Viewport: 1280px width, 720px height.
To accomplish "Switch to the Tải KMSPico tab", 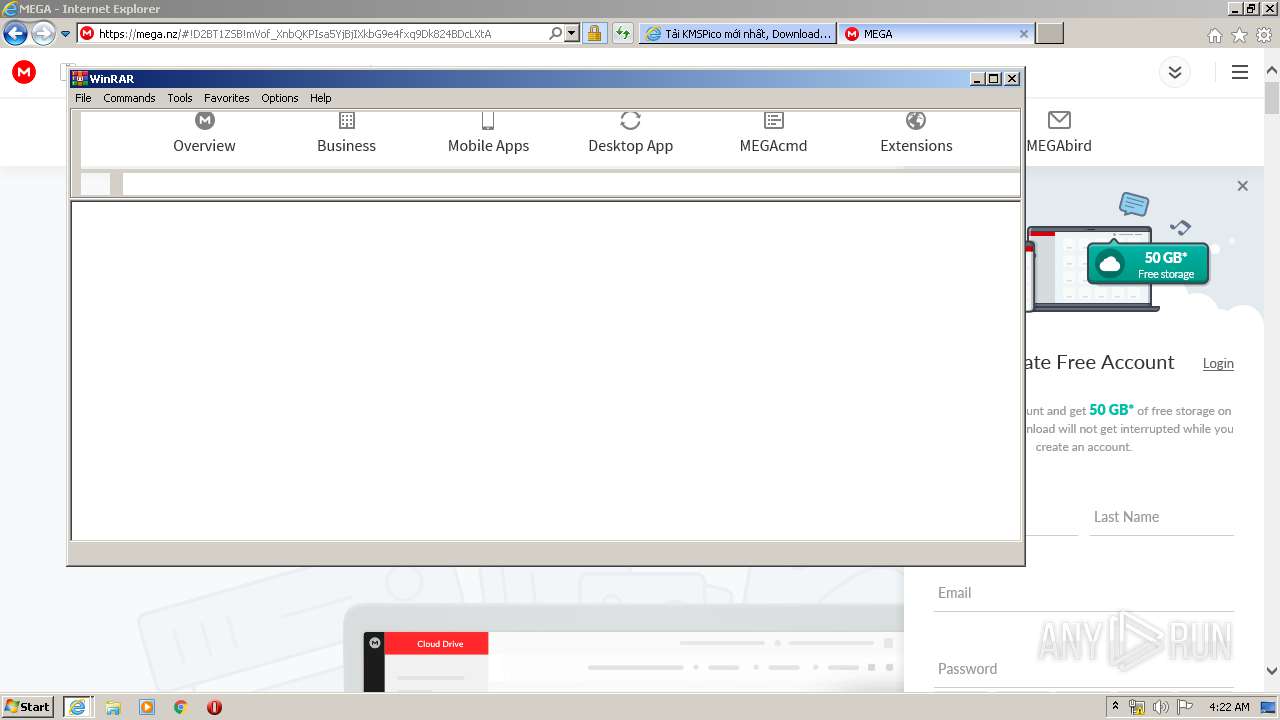I will point(737,33).
